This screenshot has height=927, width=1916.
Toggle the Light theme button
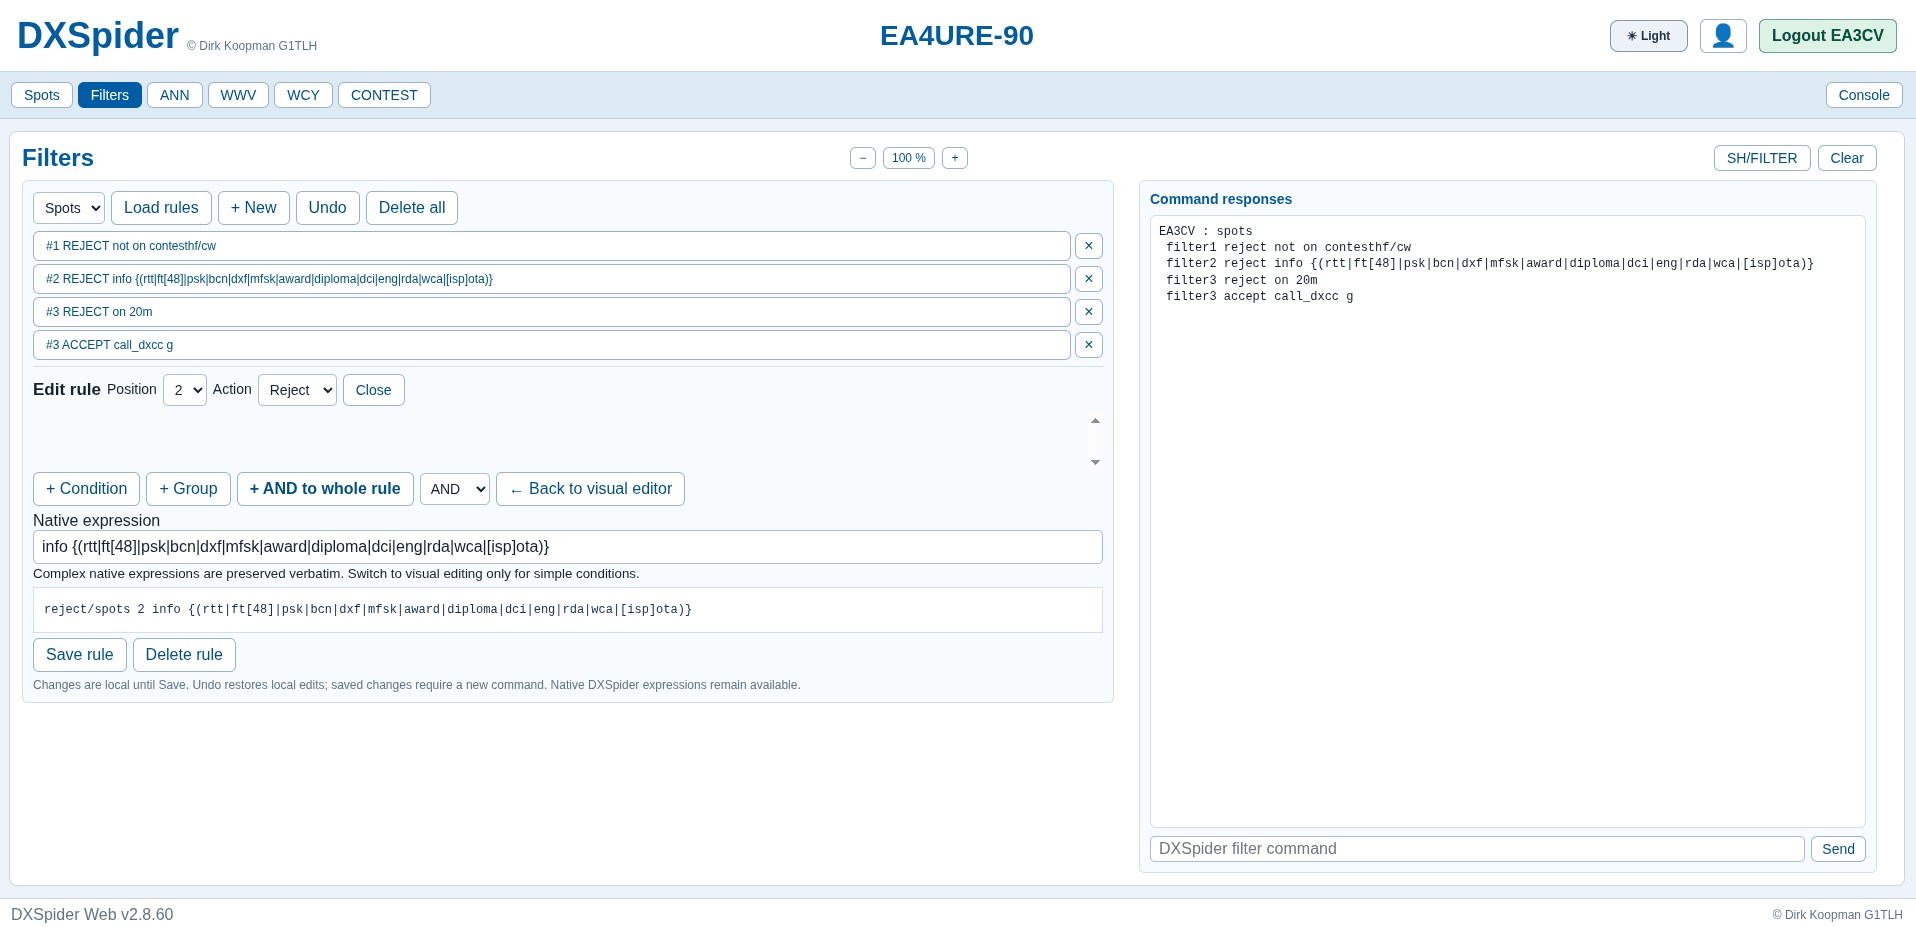[x=1648, y=36]
